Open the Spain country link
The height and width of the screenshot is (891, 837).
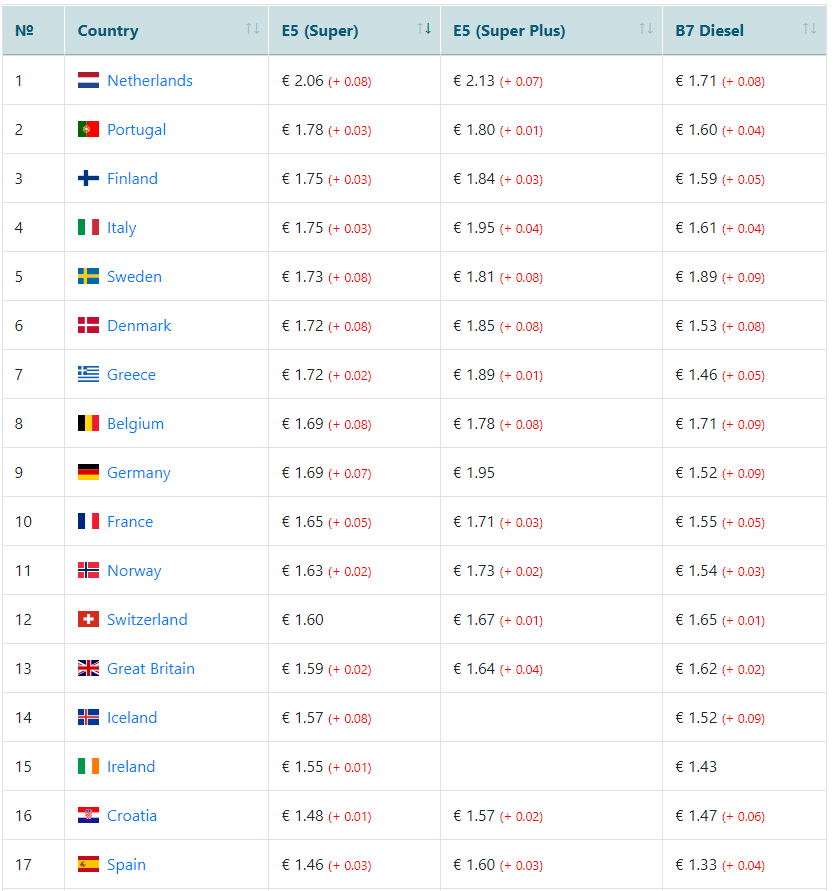point(126,864)
